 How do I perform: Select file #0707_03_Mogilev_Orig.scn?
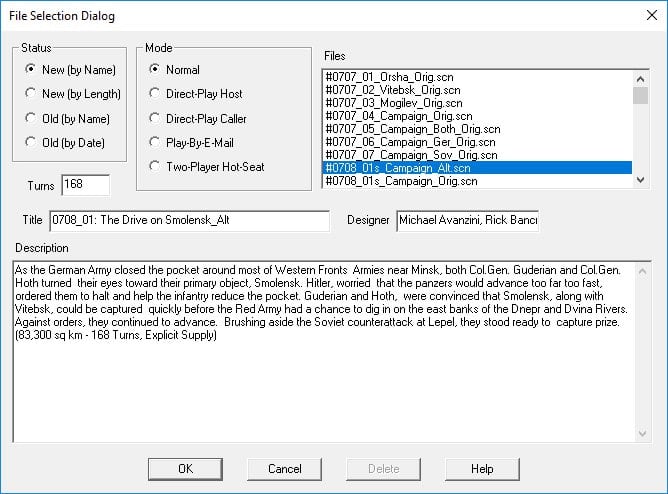tap(477, 103)
